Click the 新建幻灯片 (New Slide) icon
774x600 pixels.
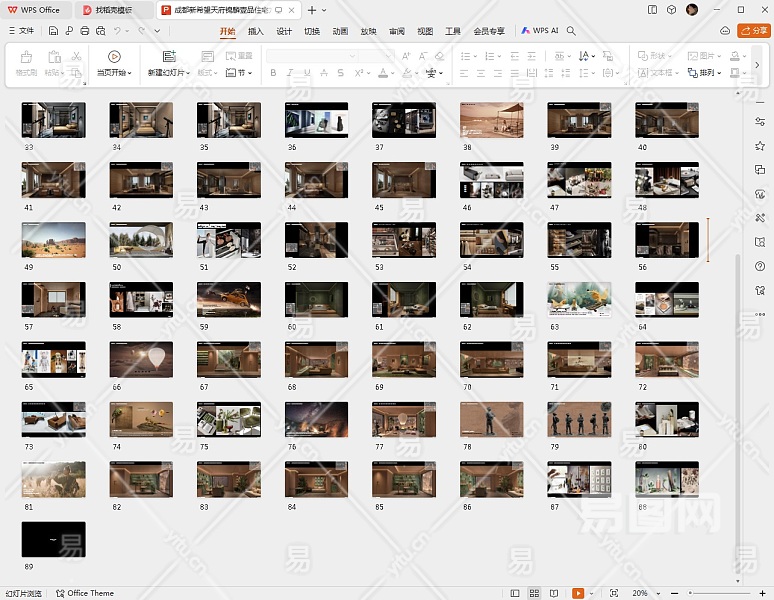(x=169, y=57)
